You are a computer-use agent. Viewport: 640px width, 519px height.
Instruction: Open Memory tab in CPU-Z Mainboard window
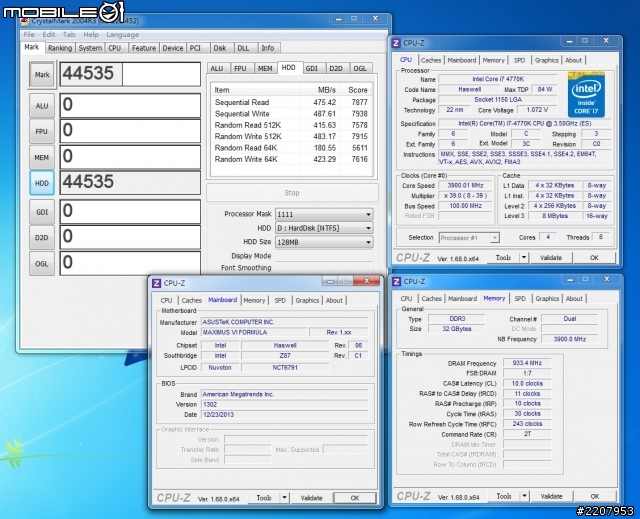254,300
